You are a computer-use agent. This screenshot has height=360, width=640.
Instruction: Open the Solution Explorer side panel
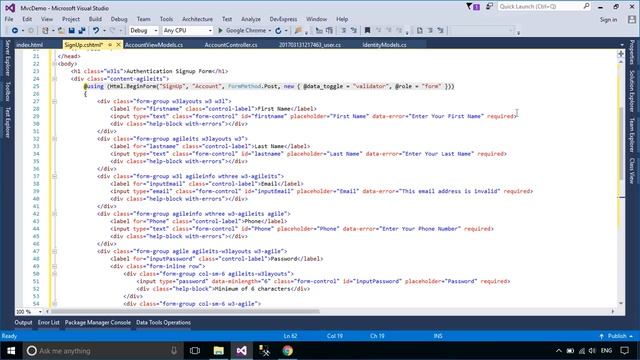632,91
